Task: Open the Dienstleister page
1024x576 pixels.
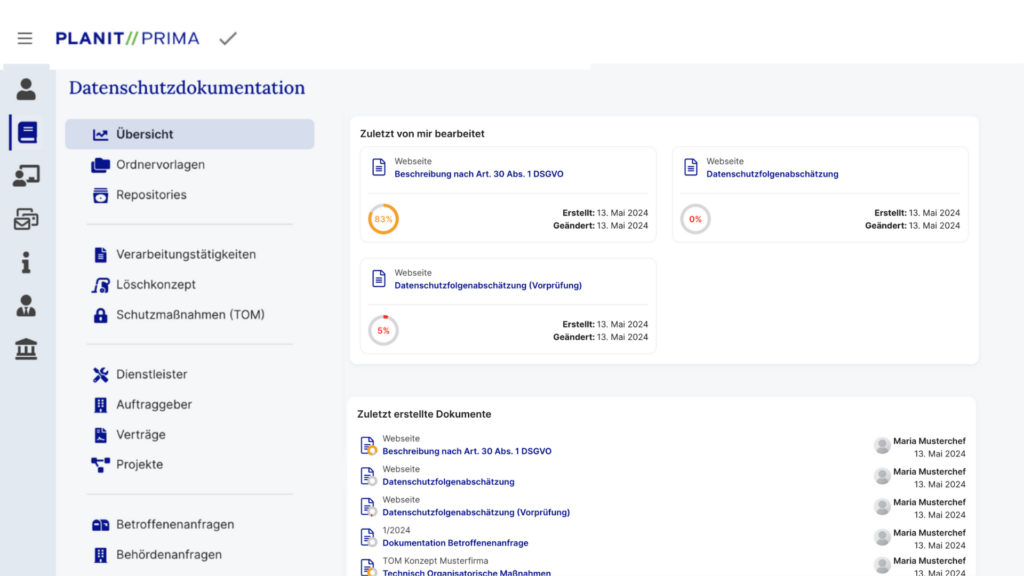Action: point(151,374)
